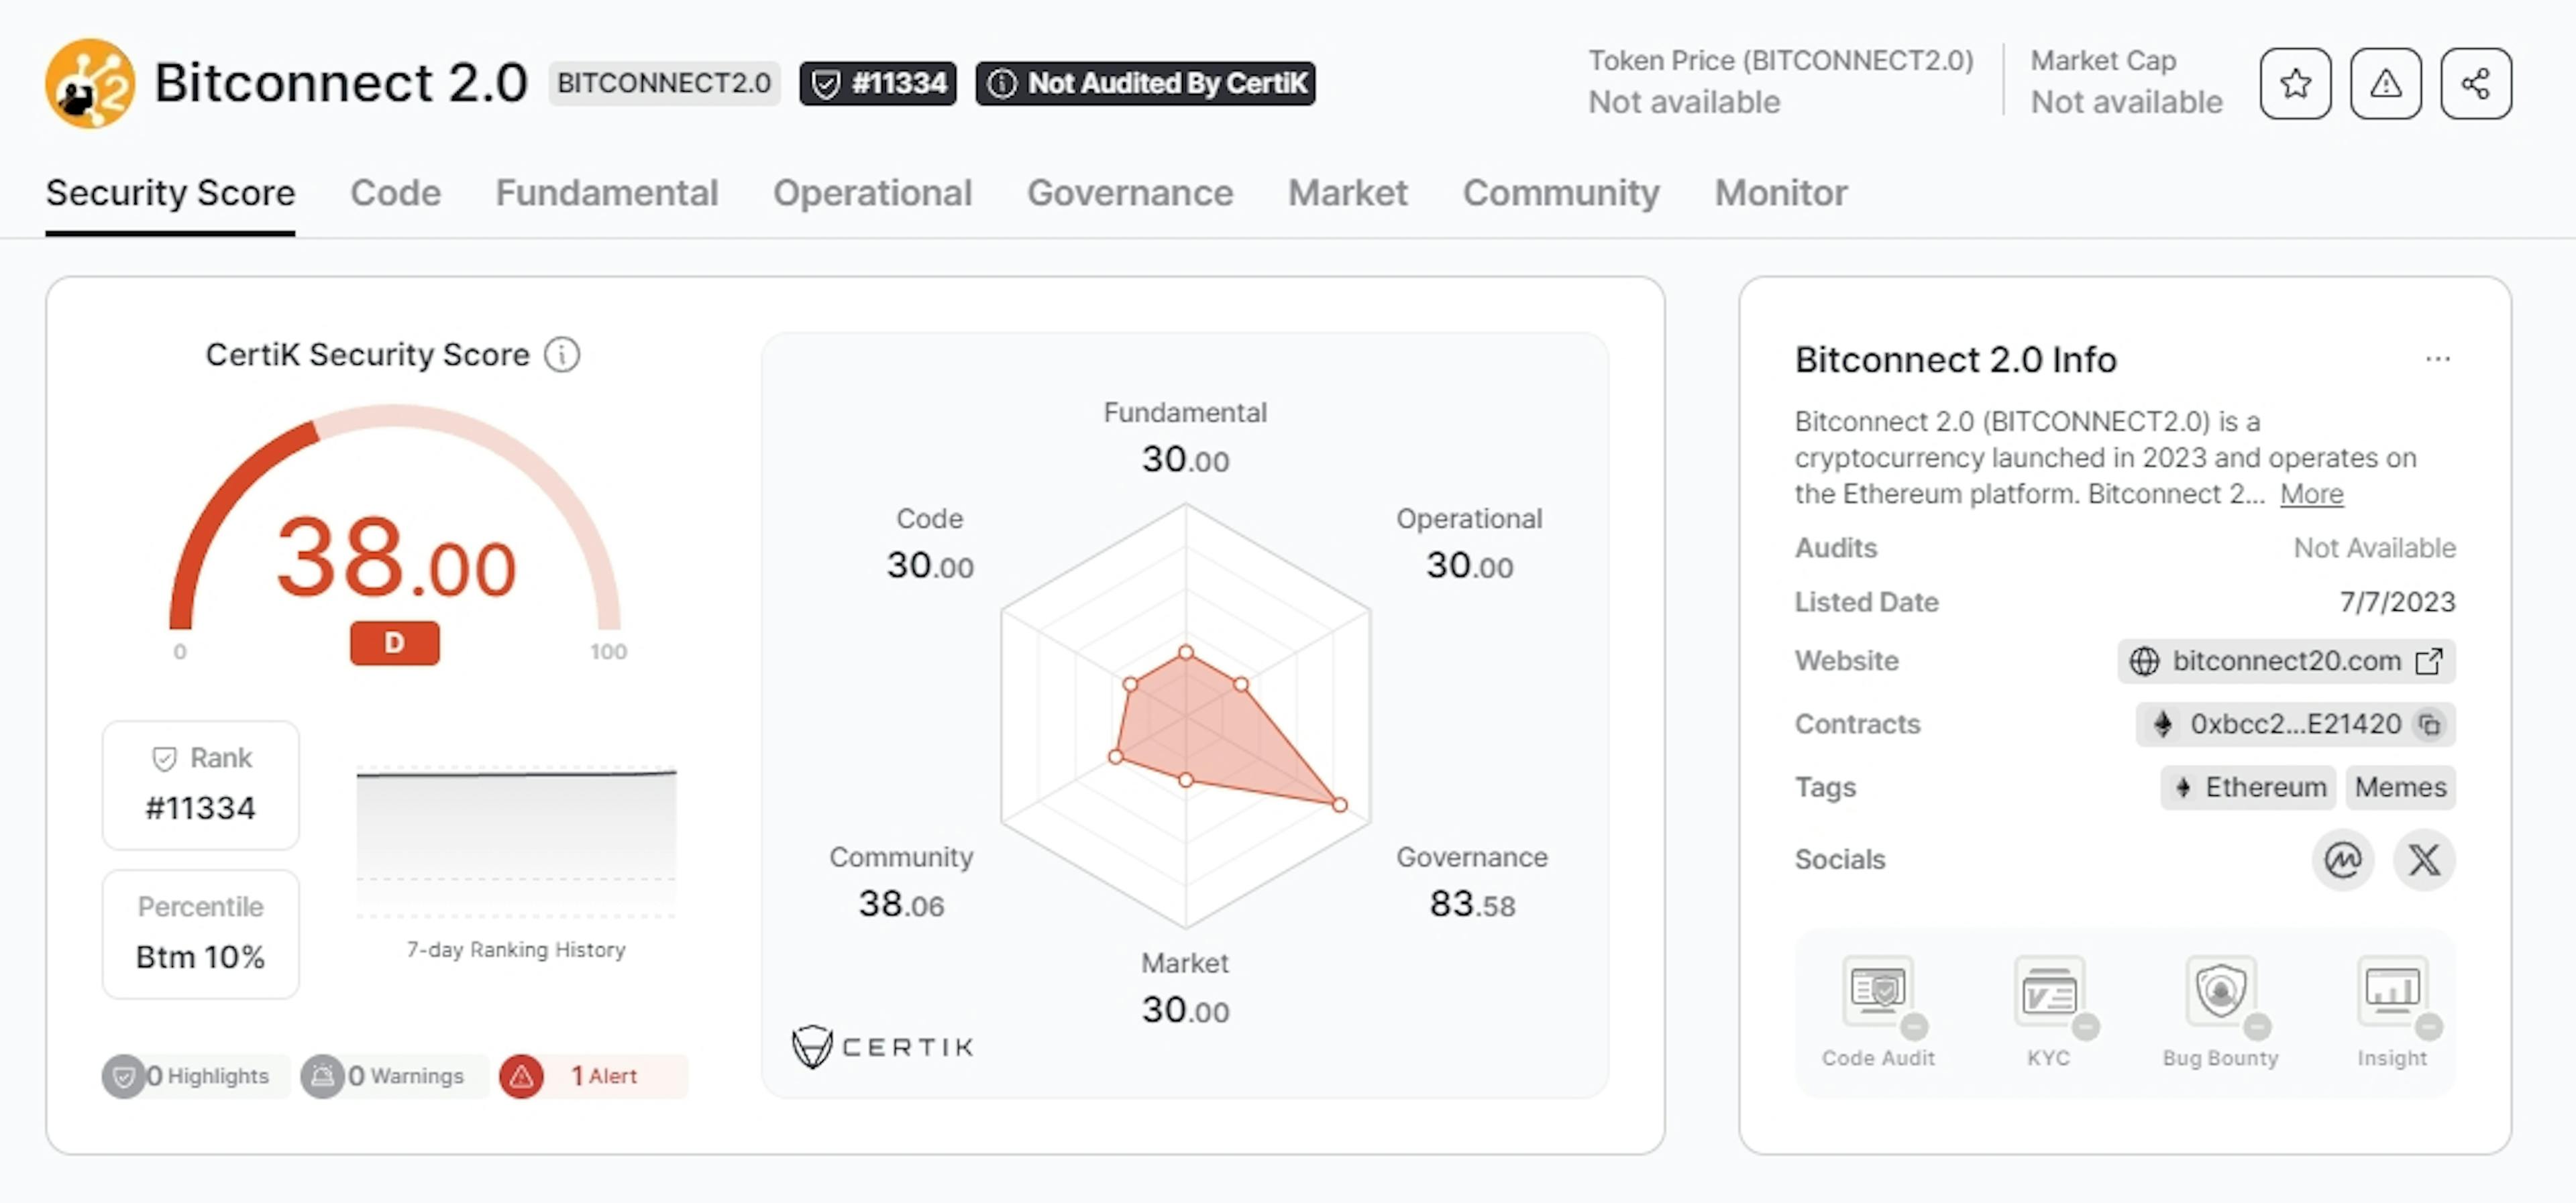Switch to the Code tab
This screenshot has height=1203, width=2576.
pyautogui.click(x=394, y=192)
